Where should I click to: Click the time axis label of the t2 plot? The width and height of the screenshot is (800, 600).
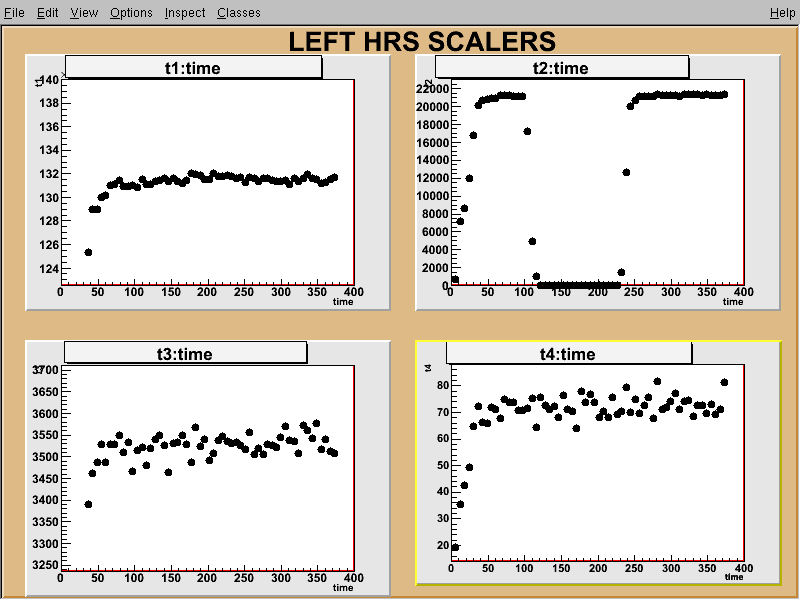point(733,302)
